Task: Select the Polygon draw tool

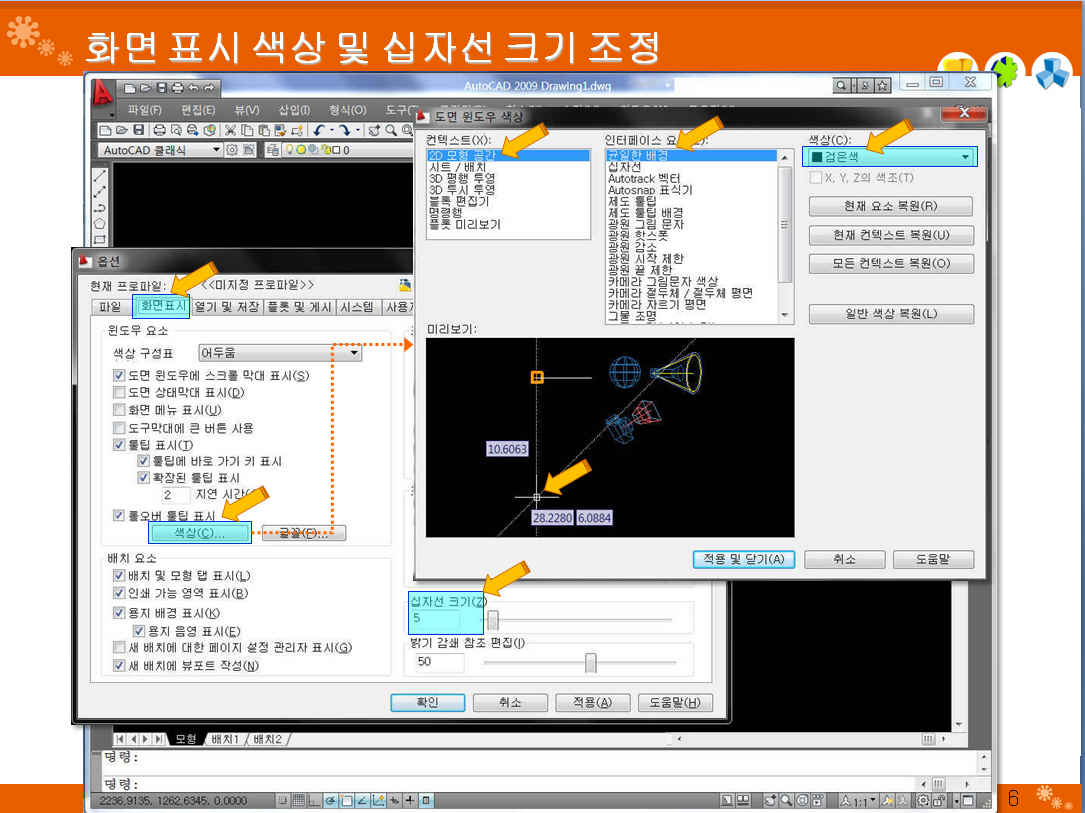Action: click(100, 224)
